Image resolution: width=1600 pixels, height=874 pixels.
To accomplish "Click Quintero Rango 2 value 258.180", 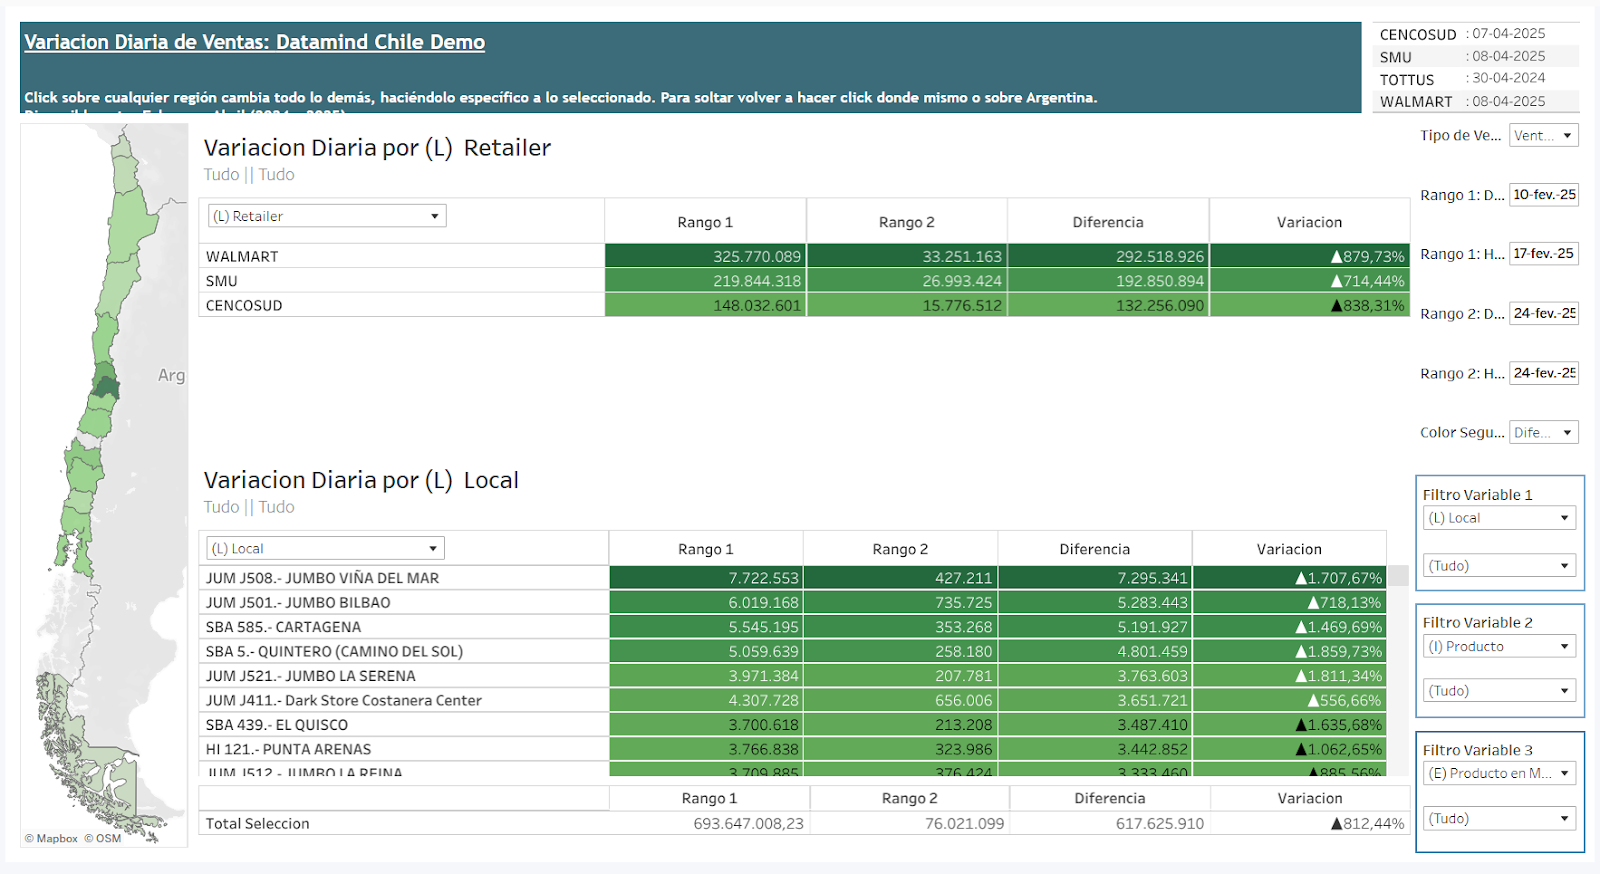I will [901, 651].
